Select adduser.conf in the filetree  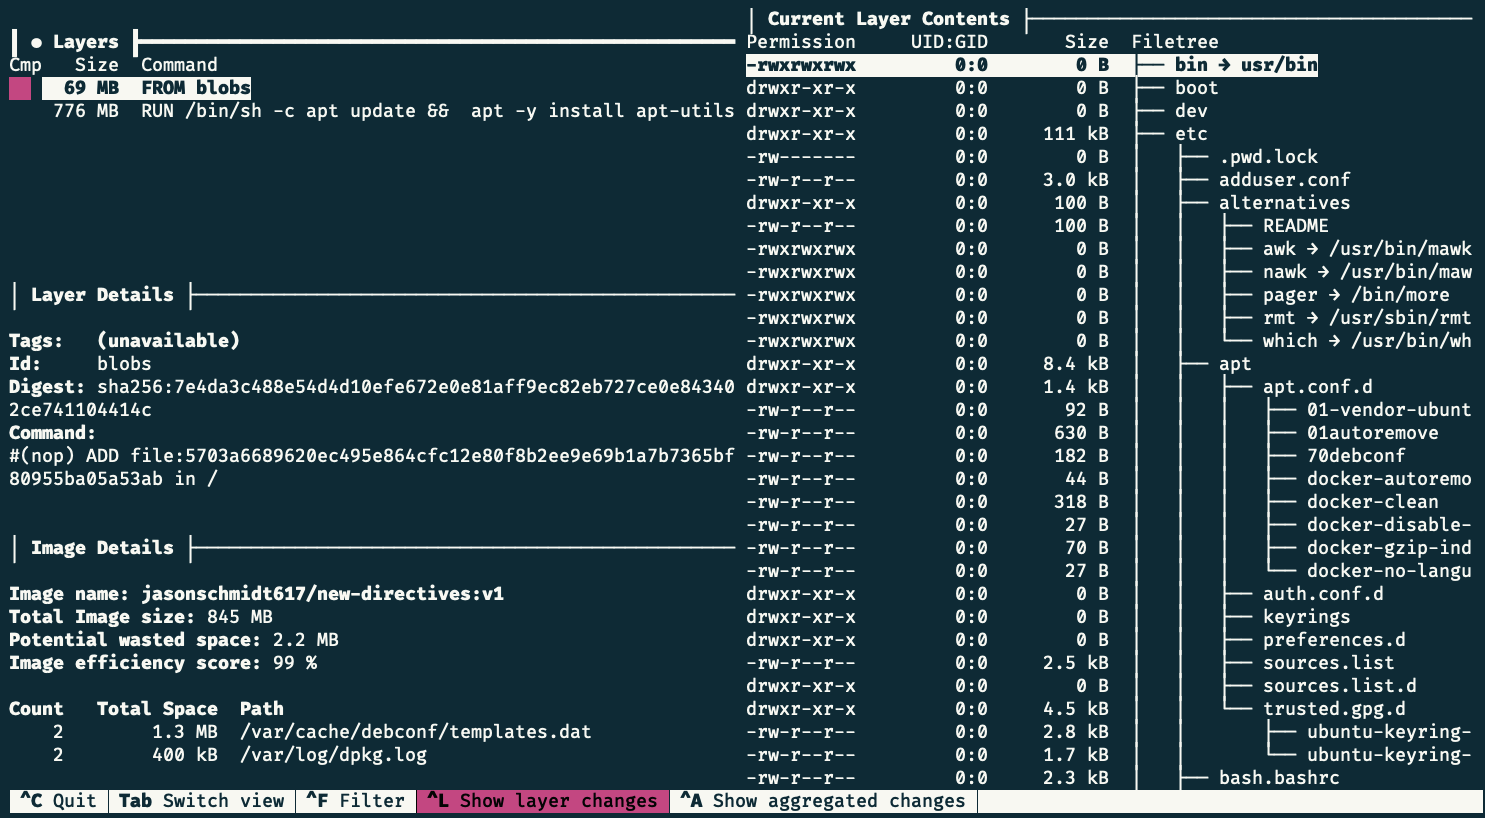coord(1284,180)
